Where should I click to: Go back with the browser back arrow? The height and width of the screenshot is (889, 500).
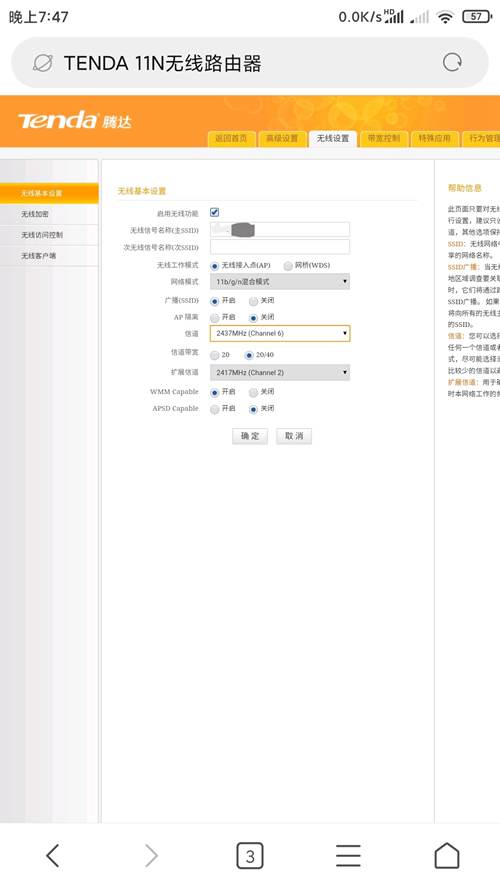click(x=53, y=856)
